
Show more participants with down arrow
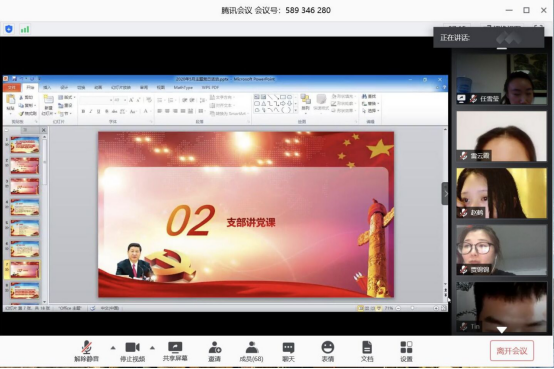coord(502,330)
